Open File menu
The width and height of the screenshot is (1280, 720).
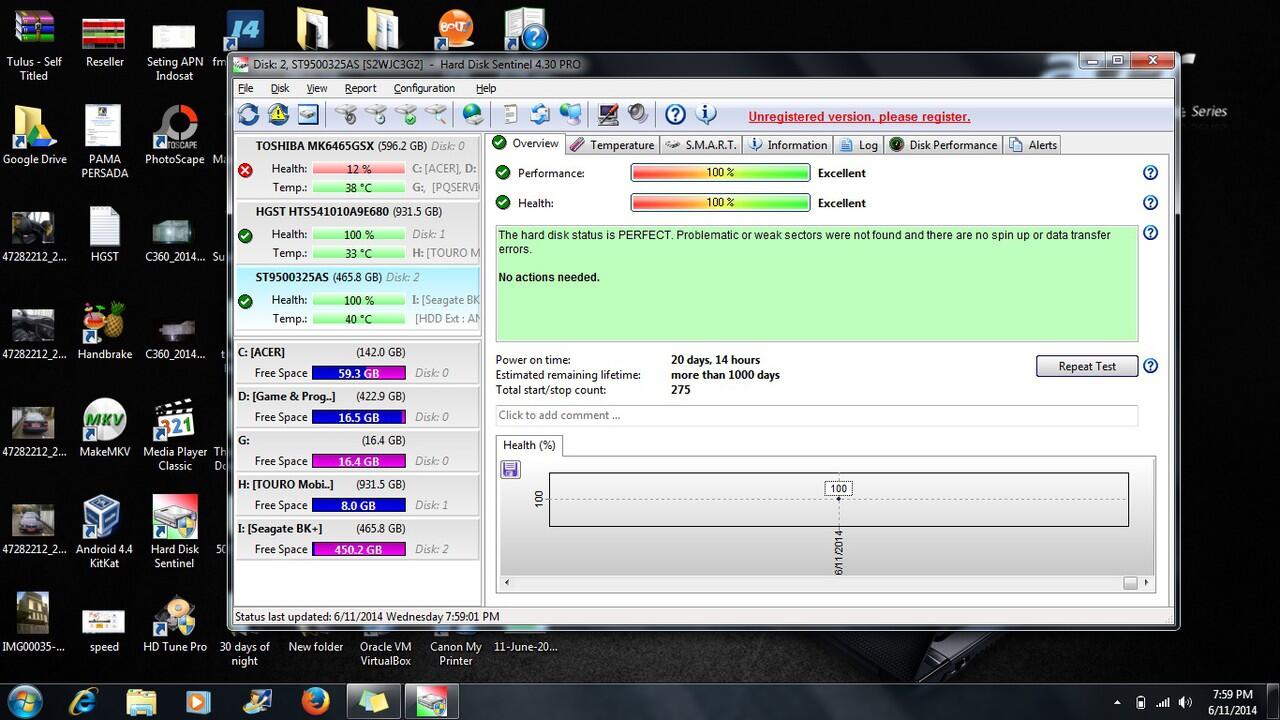(245, 88)
